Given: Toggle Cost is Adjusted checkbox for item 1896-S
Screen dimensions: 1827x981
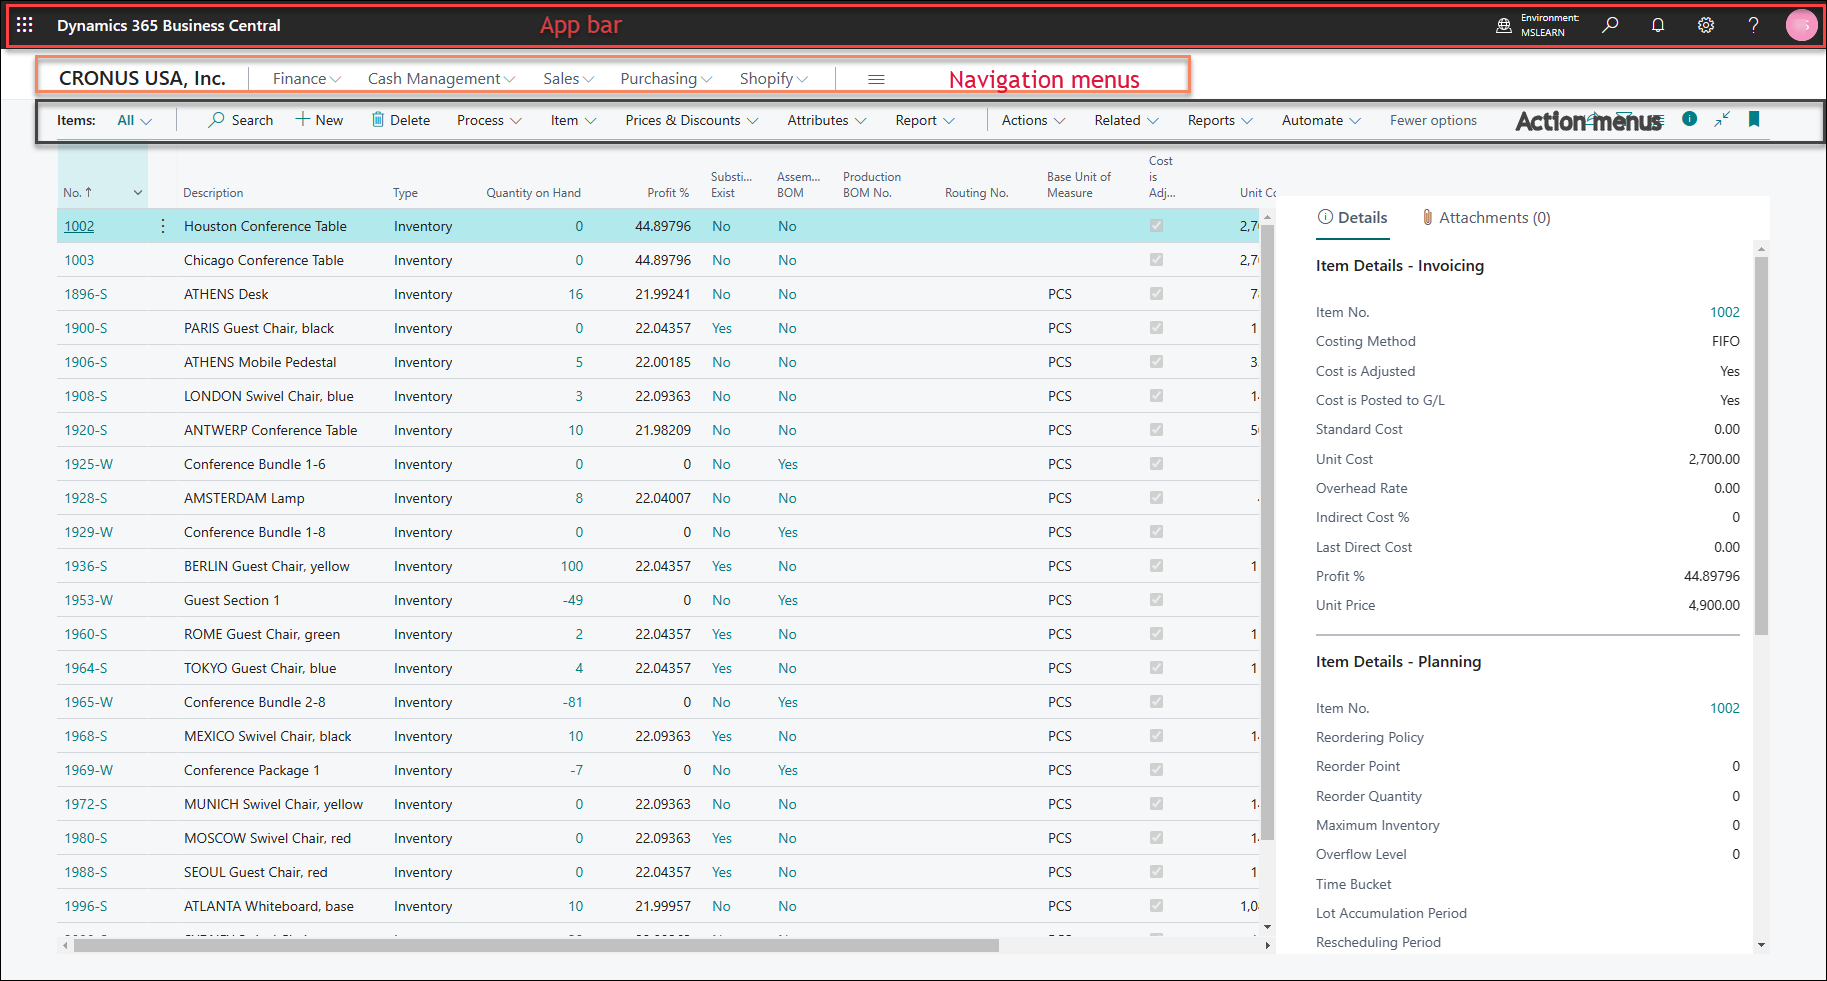Looking at the screenshot, I should coord(1157,294).
